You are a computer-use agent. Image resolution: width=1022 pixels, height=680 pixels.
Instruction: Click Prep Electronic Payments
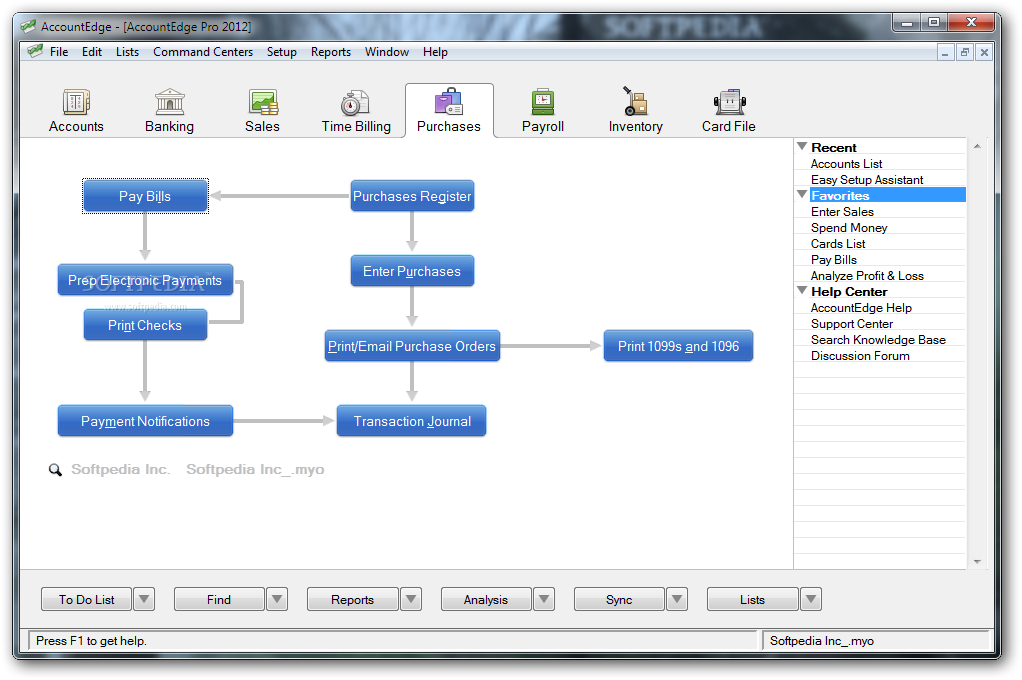[x=145, y=280]
